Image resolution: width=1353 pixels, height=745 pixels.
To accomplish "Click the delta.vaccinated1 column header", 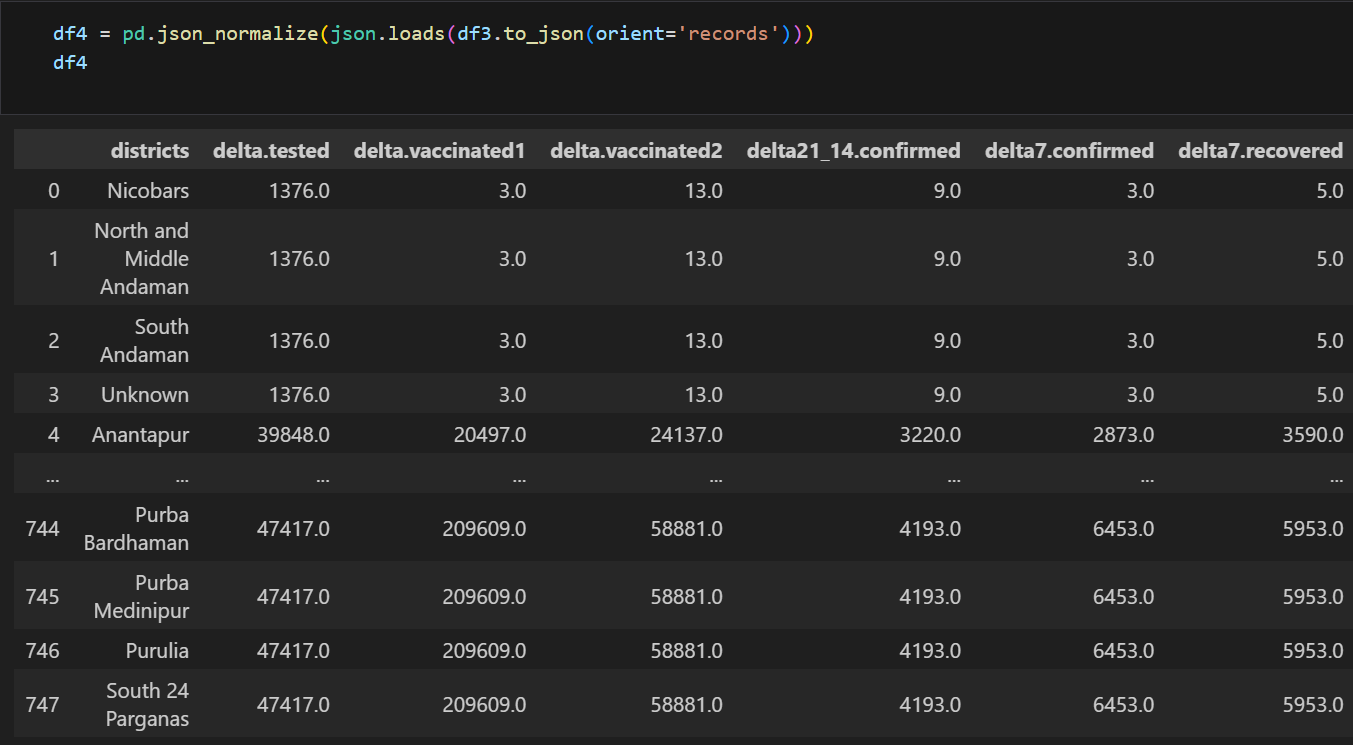I will [x=440, y=150].
